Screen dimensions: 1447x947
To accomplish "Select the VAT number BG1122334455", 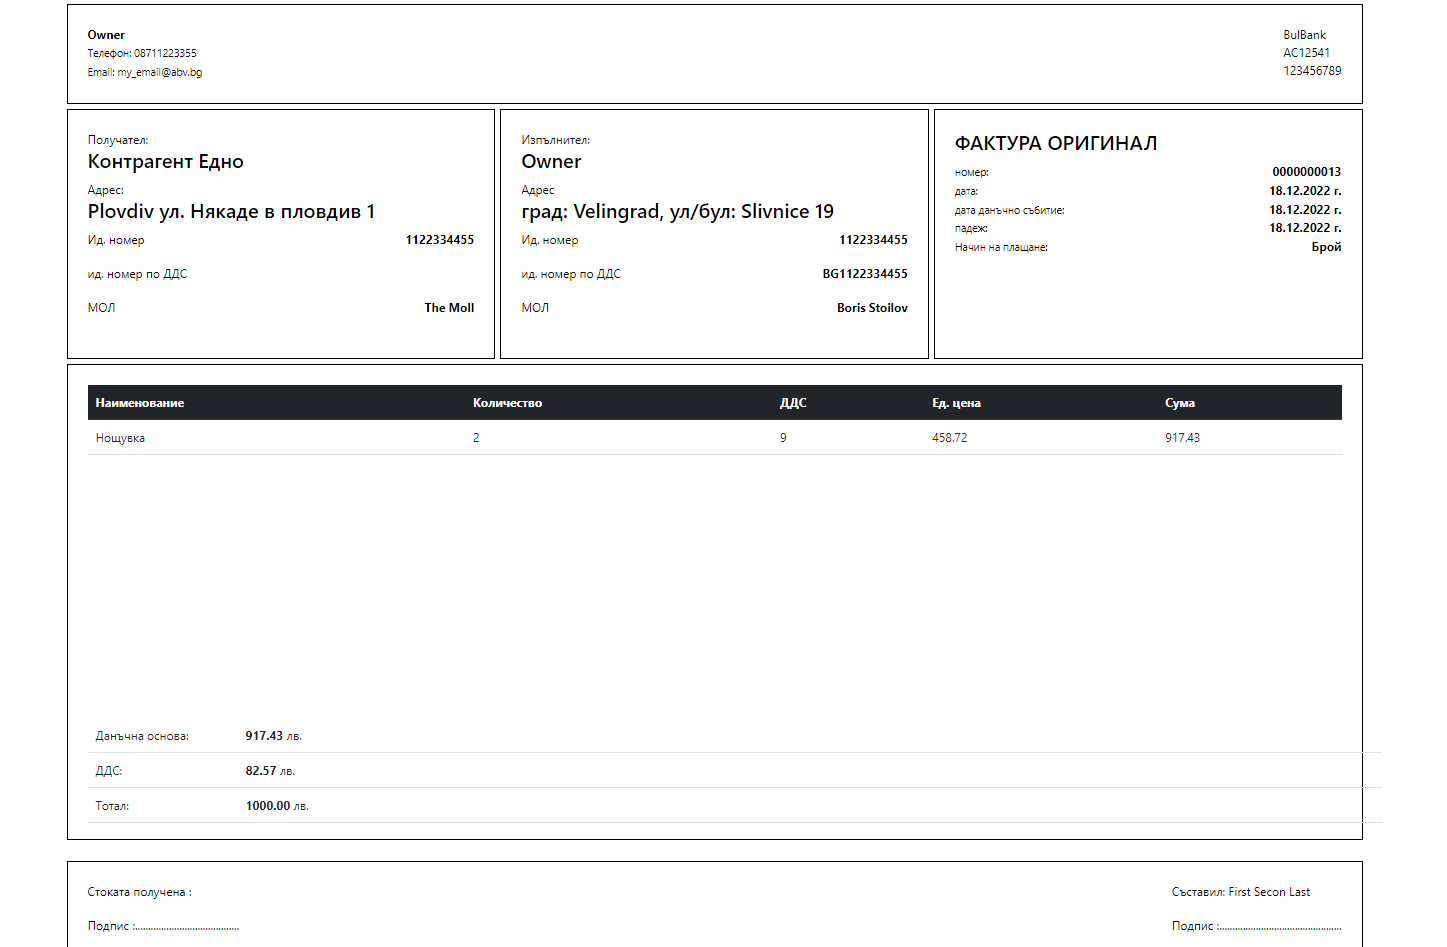I will 864,273.
